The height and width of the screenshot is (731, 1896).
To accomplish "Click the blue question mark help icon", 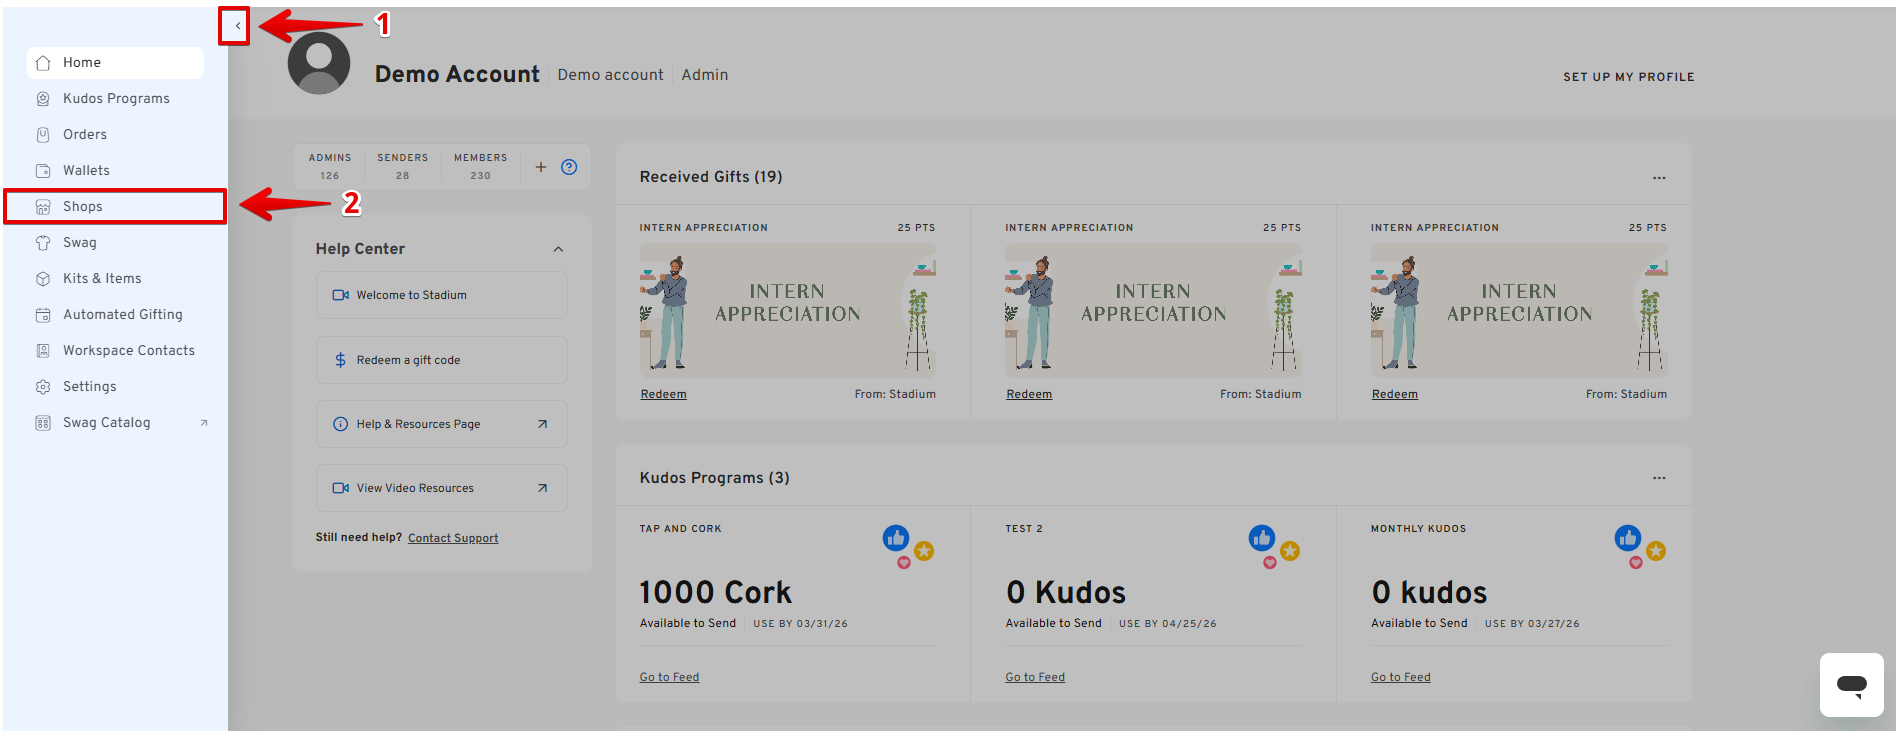I will (569, 167).
